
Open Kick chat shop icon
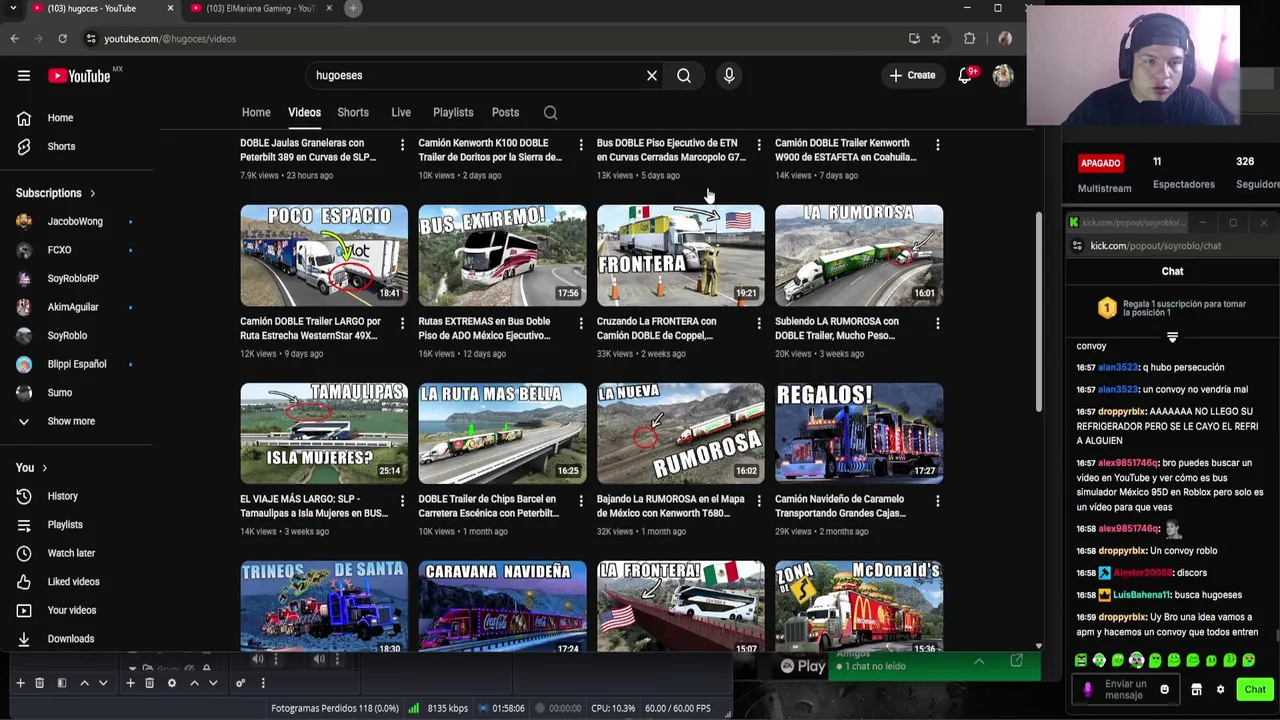click(x=1196, y=689)
